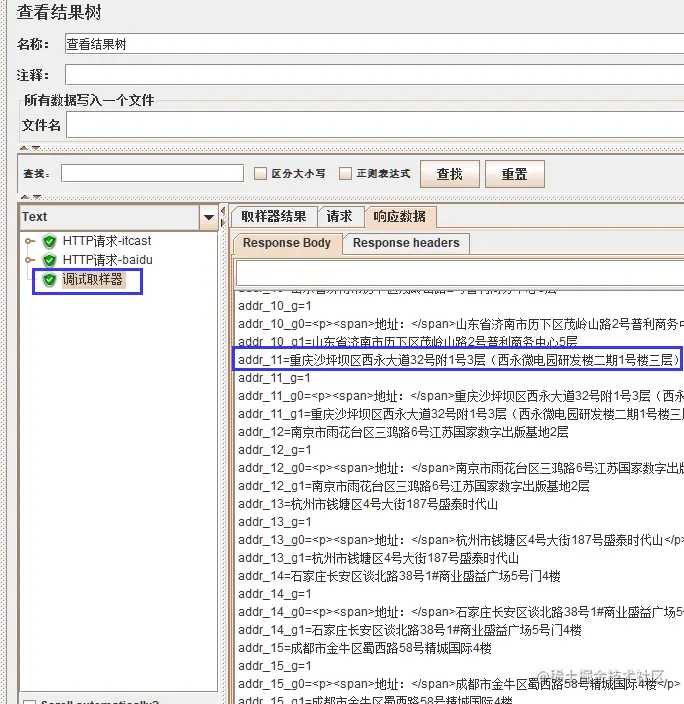This screenshot has height=704, width=684.
Task: Click the 查找 button
Action: [x=450, y=174]
